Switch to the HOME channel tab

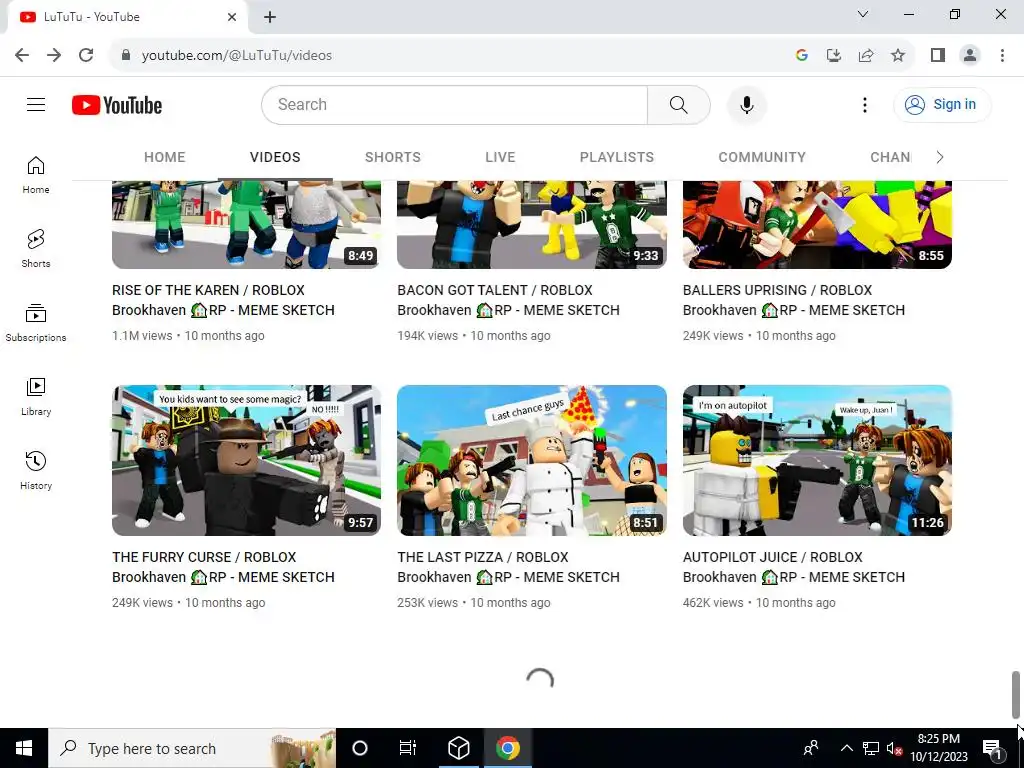[x=165, y=157]
